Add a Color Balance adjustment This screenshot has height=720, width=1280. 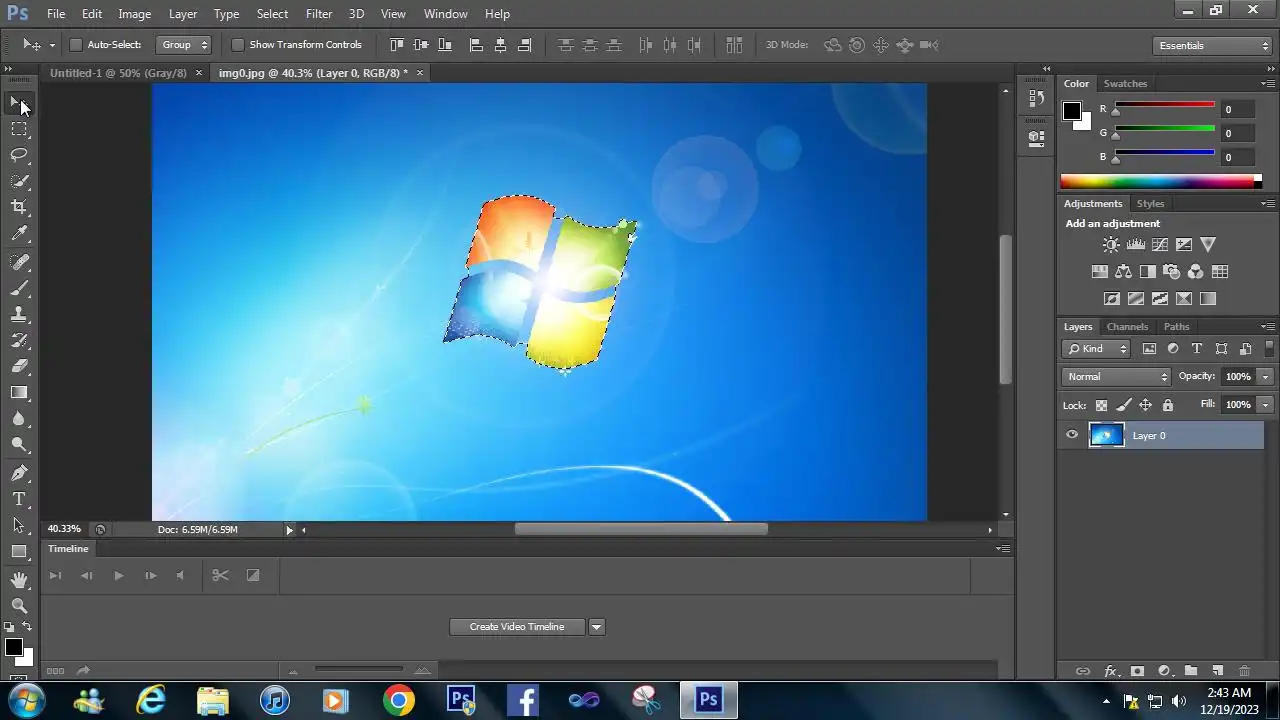(x=1123, y=271)
